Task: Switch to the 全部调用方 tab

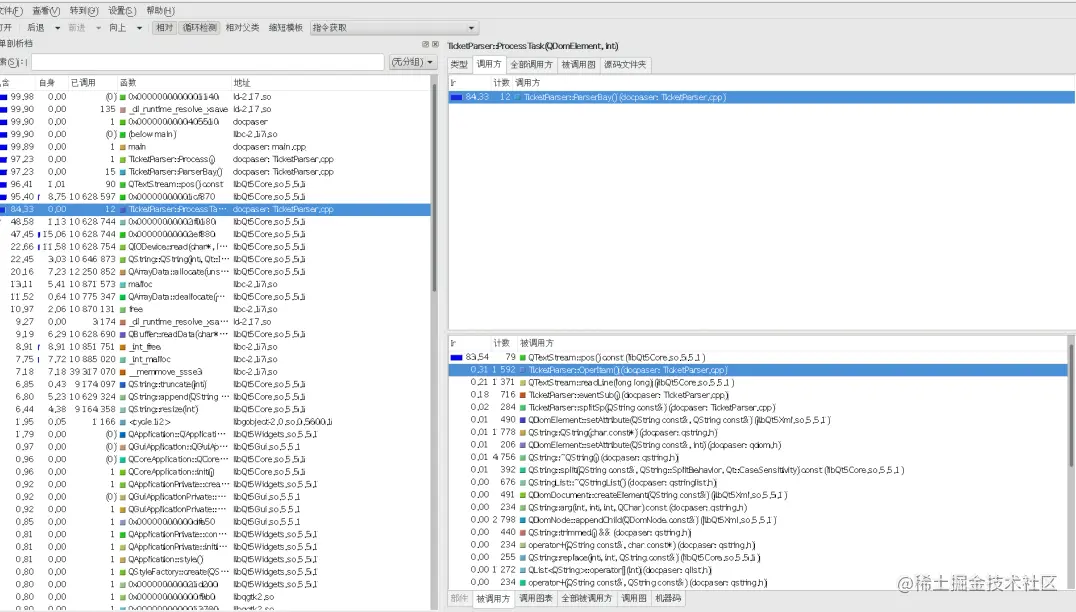Action: click(x=531, y=64)
